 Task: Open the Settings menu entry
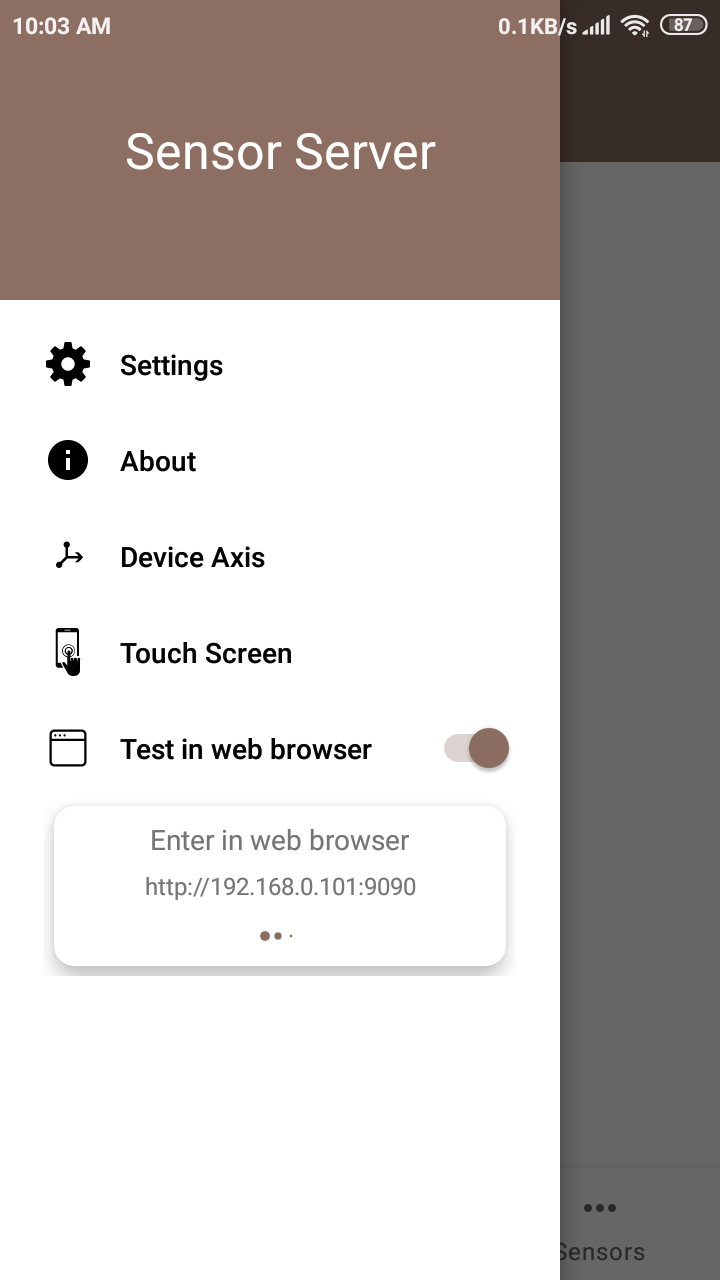(x=280, y=365)
